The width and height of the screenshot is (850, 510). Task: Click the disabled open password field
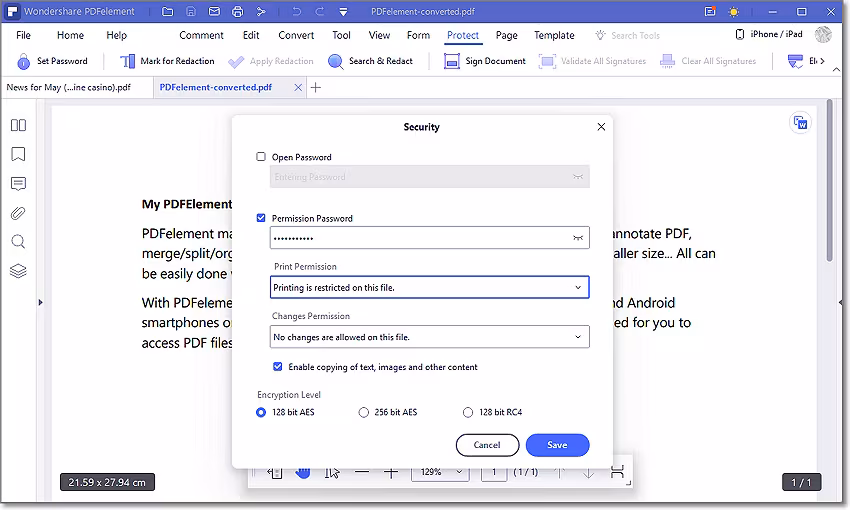tap(429, 177)
